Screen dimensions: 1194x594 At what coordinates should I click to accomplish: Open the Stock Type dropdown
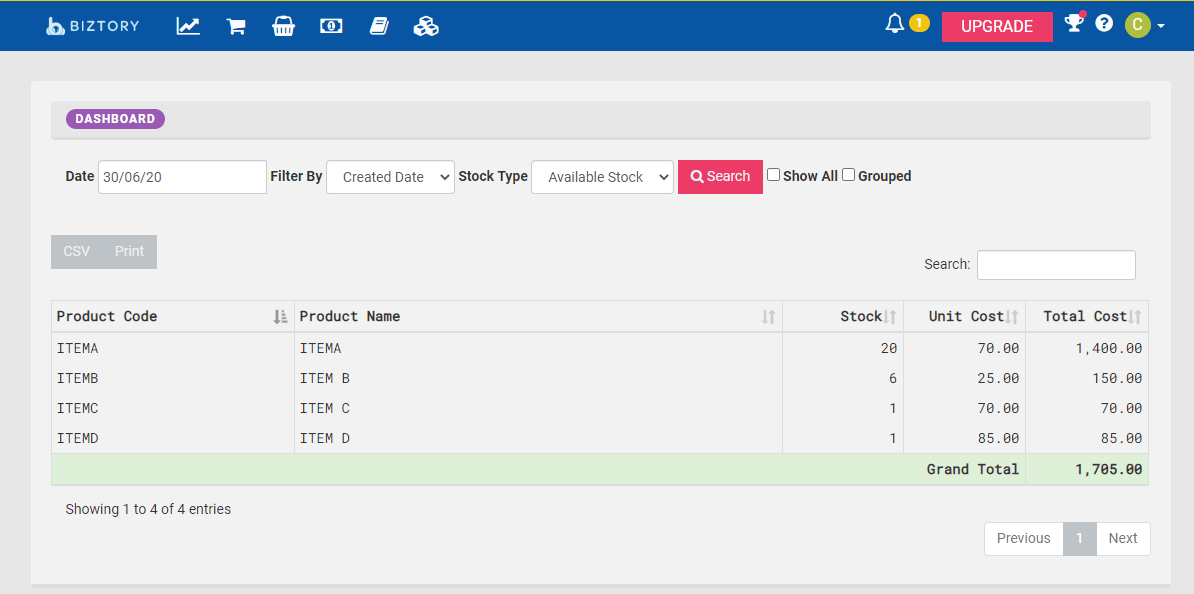(602, 177)
